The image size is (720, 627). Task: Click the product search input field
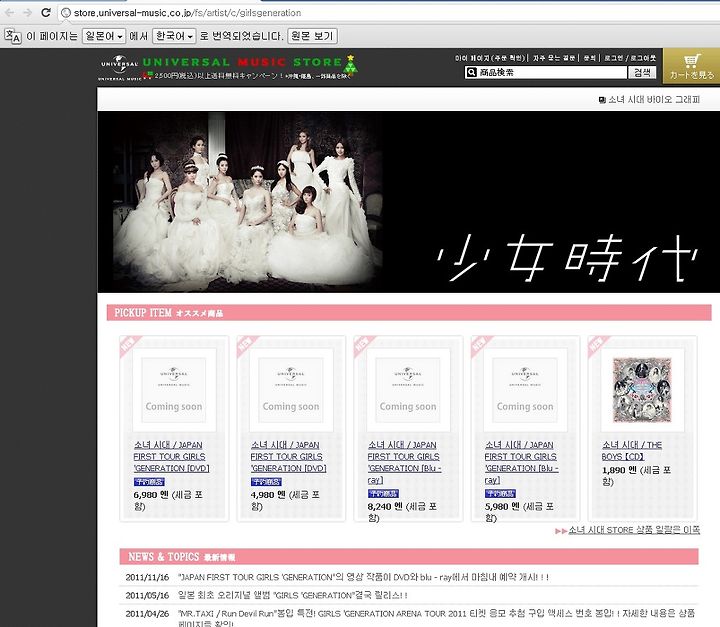pos(552,72)
